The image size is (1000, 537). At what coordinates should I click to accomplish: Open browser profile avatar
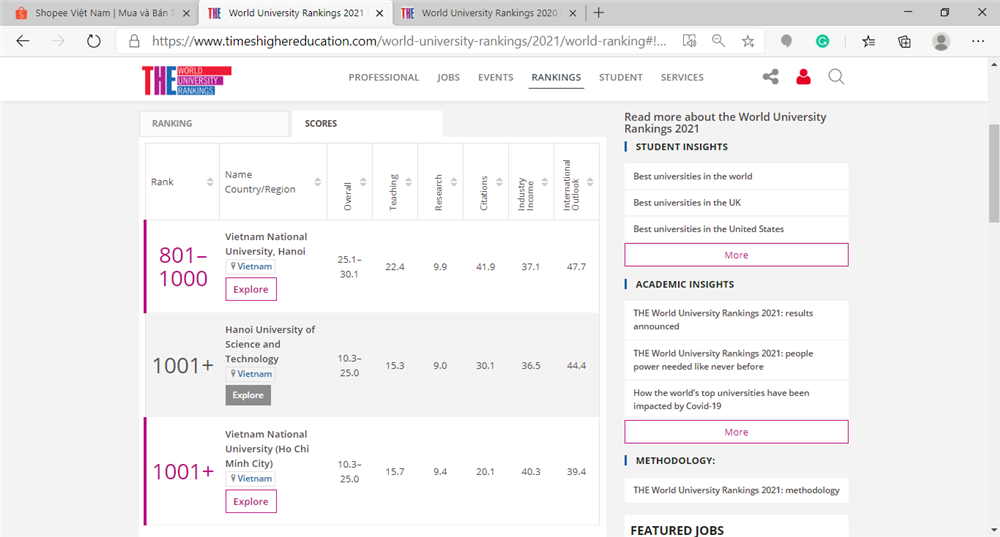[941, 41]
